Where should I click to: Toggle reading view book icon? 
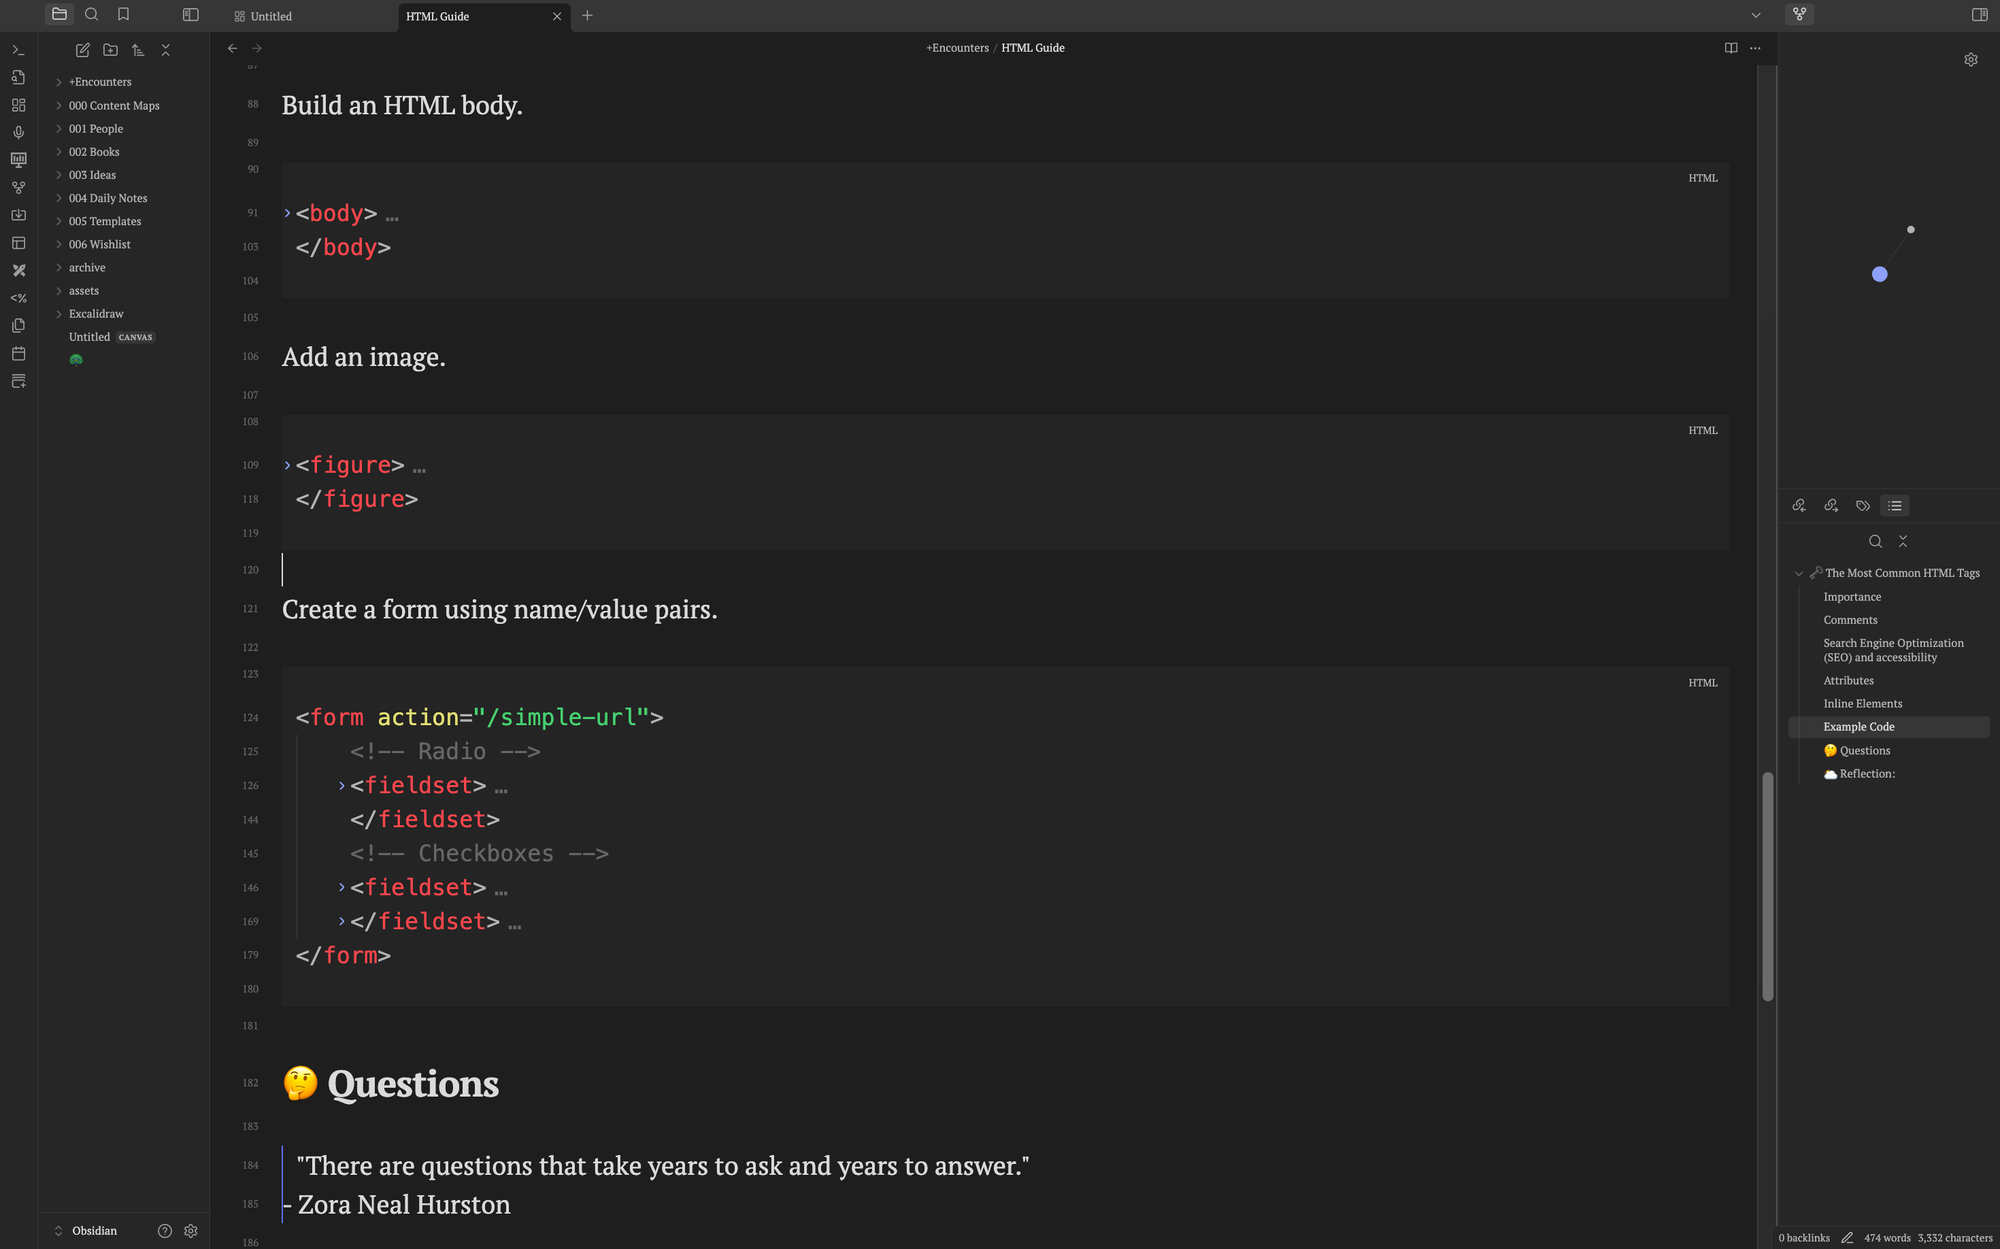pyautogui.click(x=1731, y=48)
